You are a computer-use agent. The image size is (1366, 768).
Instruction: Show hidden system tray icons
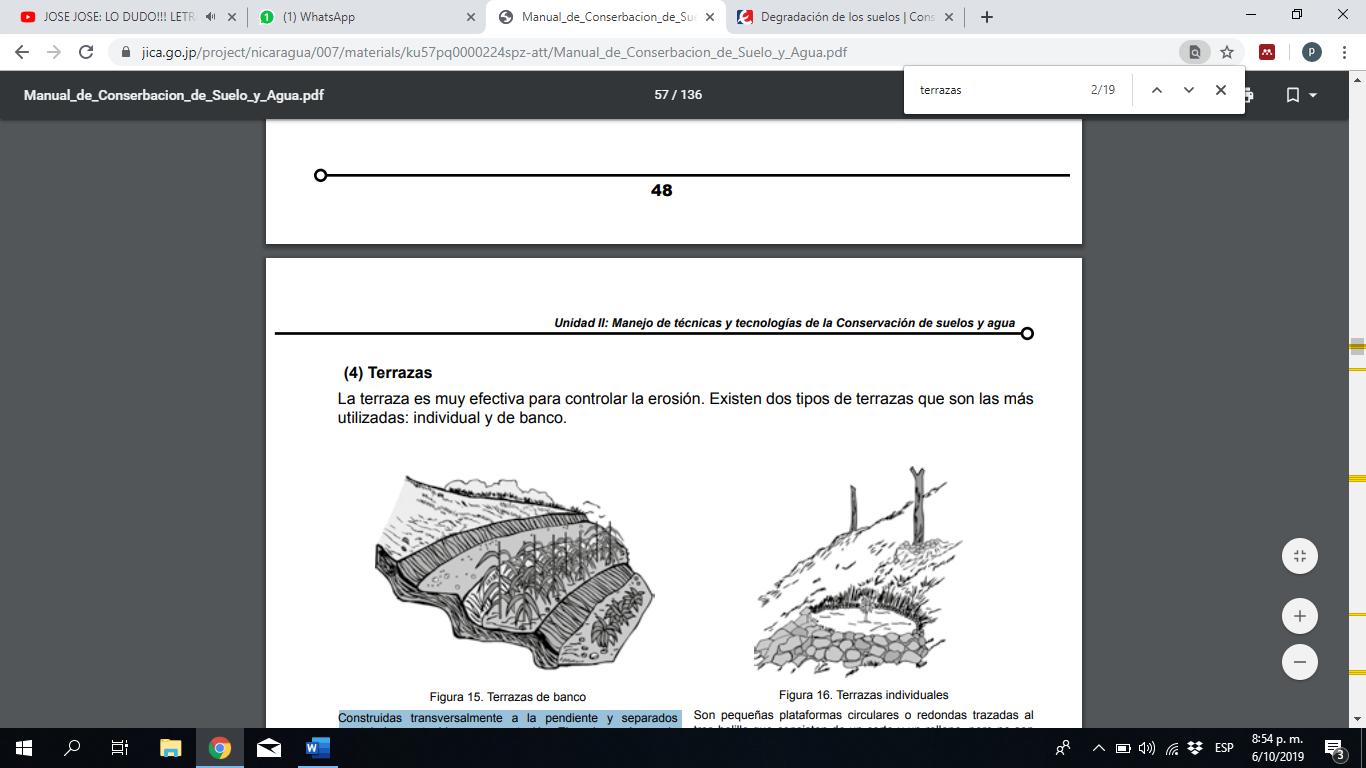tap(1098, 748)
